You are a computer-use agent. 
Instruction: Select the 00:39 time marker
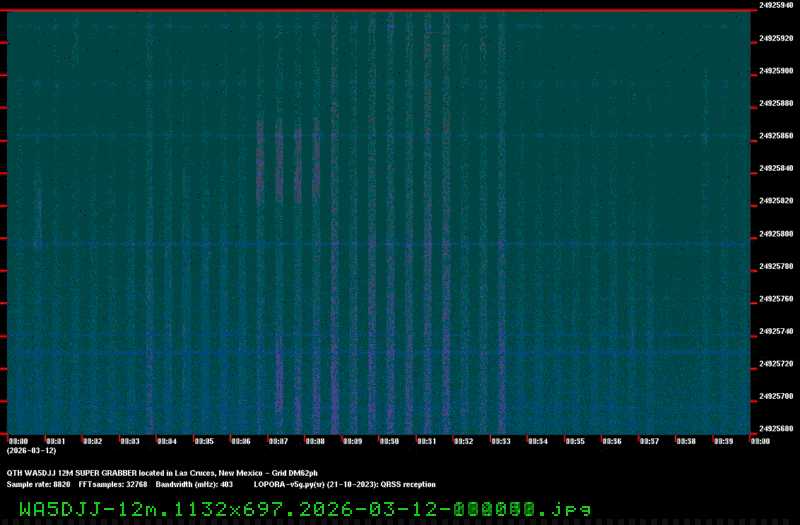(x=722, y=441)
